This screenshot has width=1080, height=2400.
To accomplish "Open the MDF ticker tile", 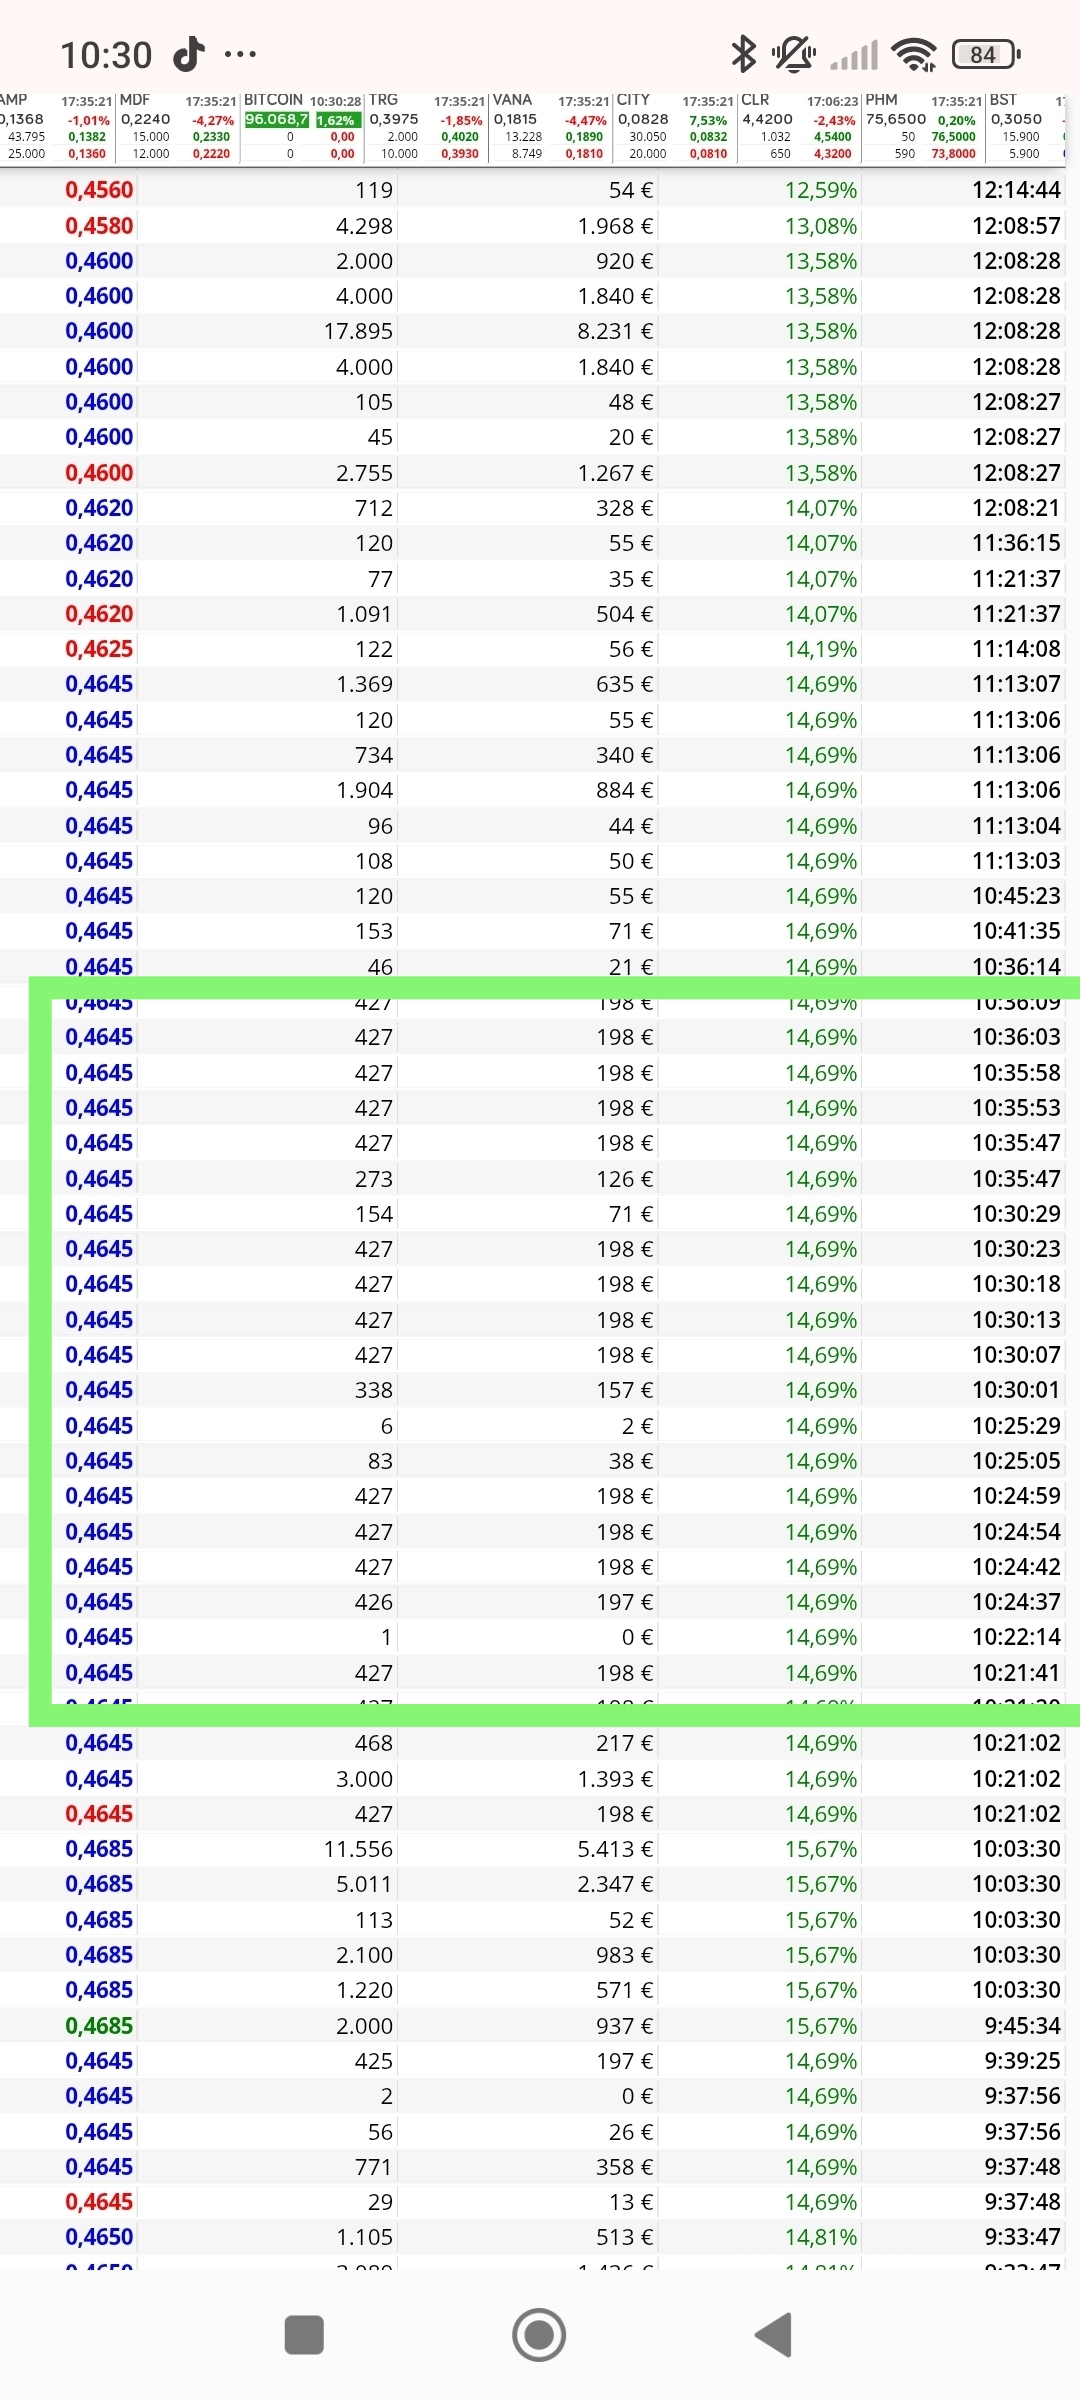I will pyautogui.click(x=178, y=127).
